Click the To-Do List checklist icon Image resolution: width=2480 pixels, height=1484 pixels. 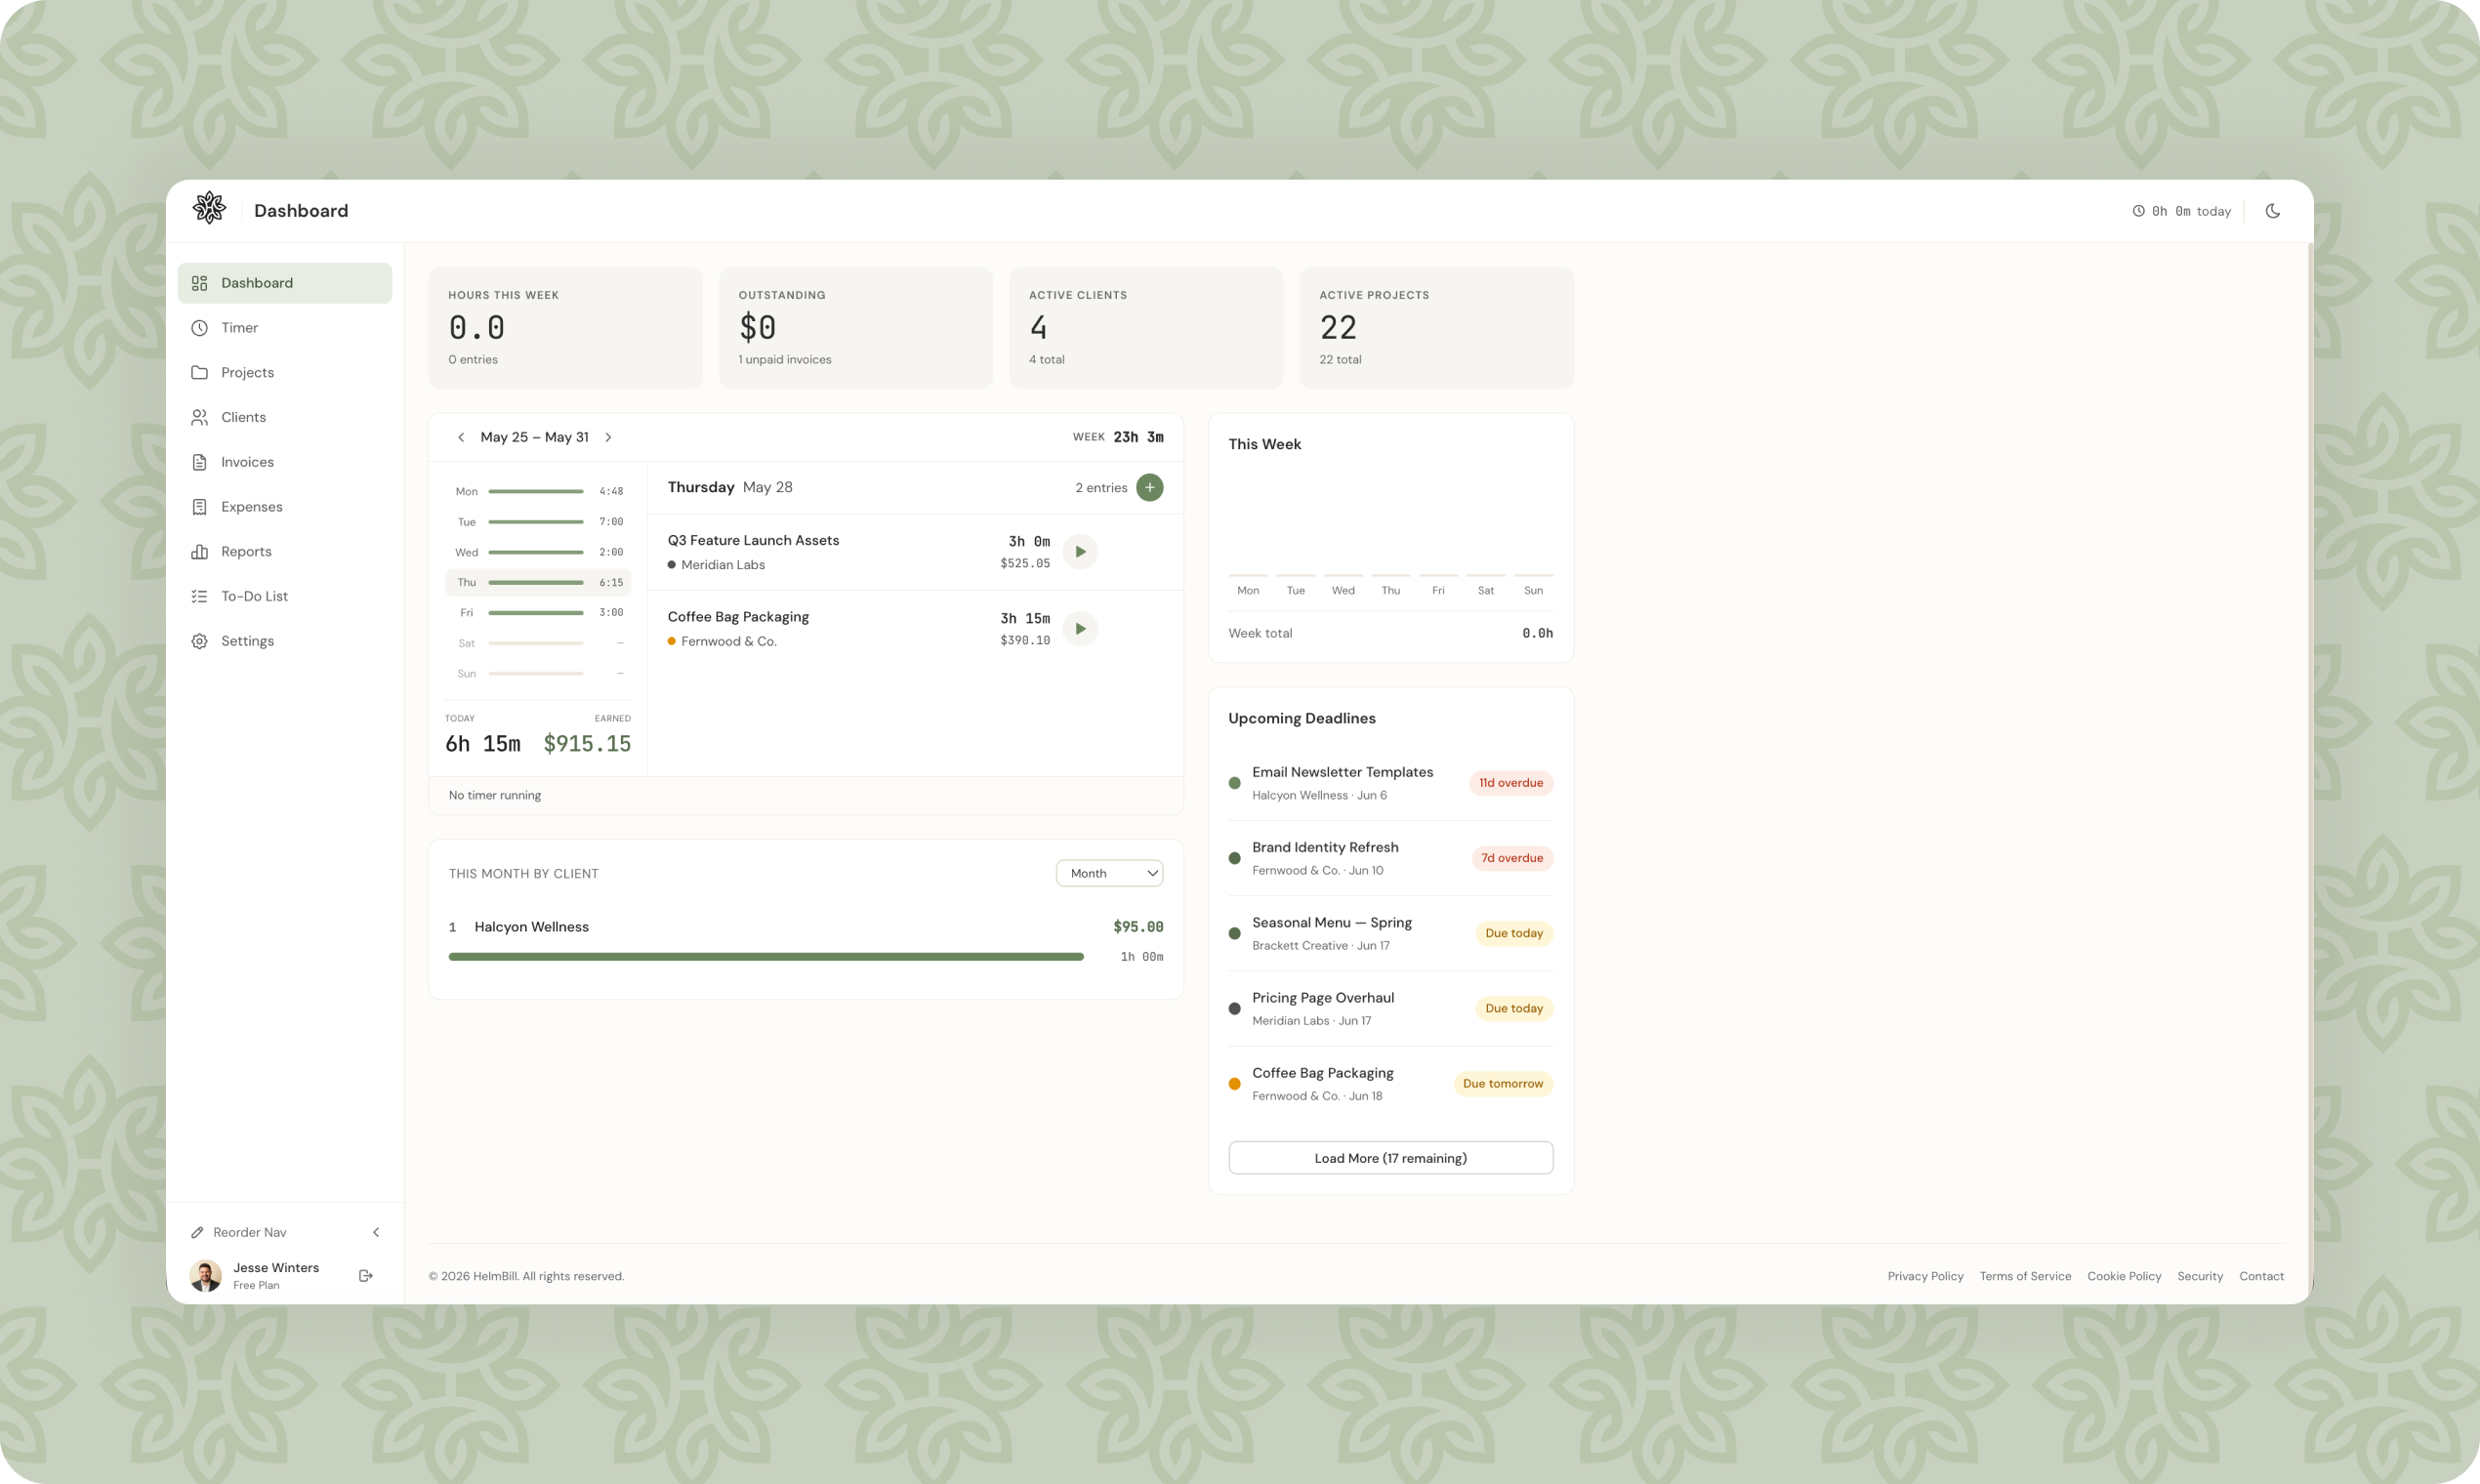point(200,596)
